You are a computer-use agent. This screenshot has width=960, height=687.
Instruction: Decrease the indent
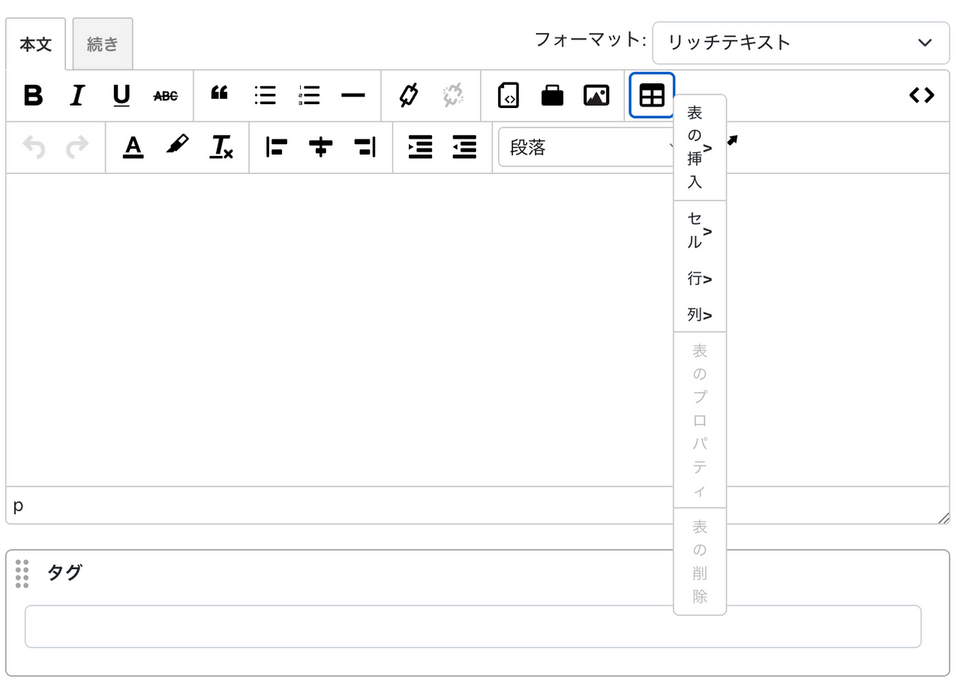tap(464, 148)
